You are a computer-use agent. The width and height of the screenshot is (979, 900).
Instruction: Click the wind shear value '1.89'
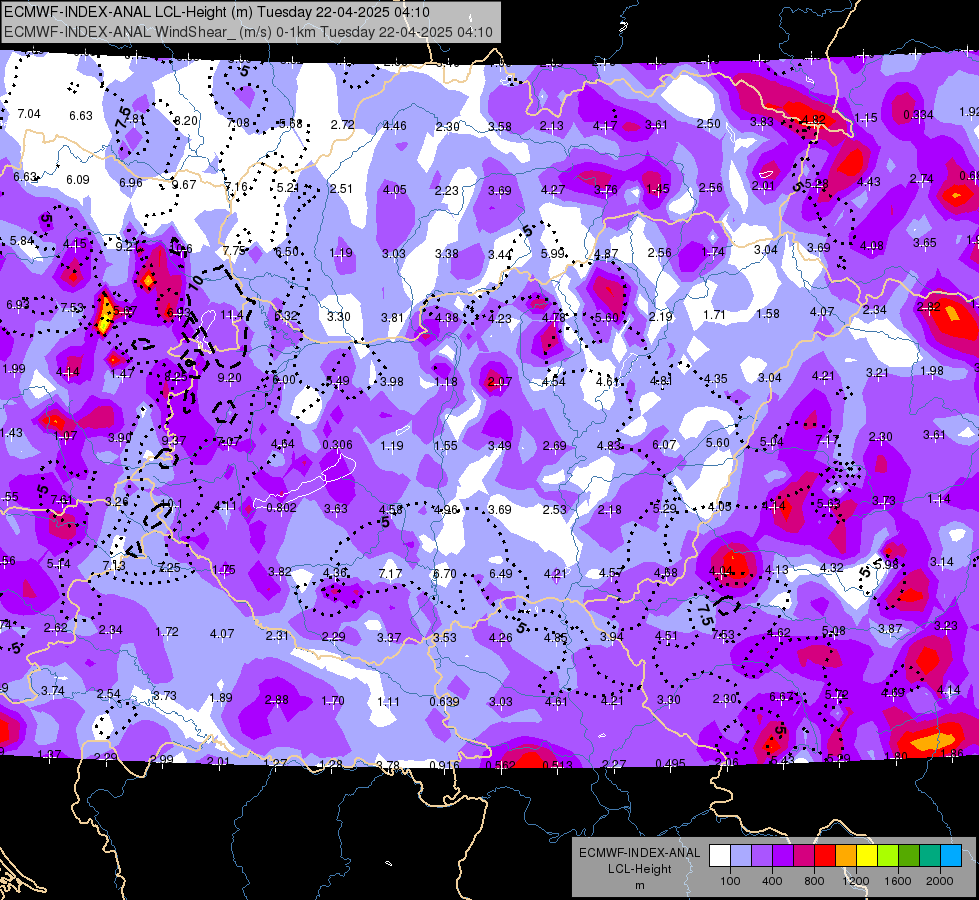tap(221, 698)
